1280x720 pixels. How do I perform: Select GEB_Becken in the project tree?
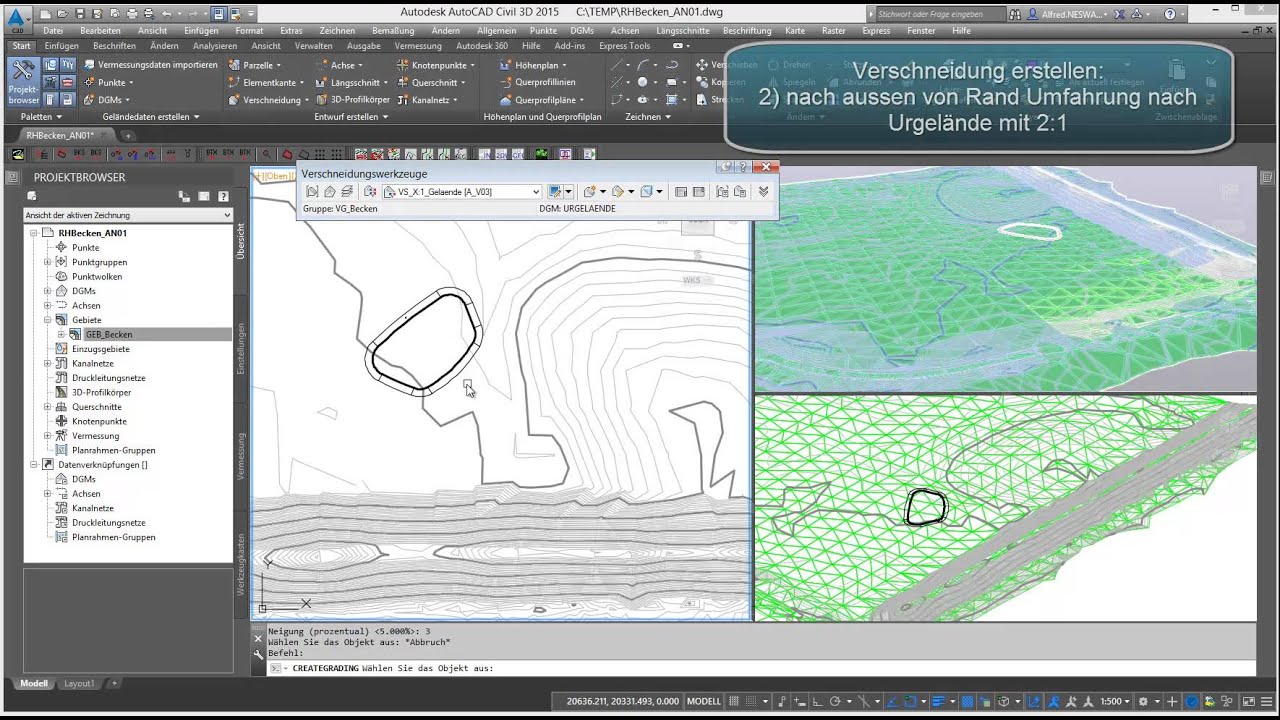[x=108, y=335]
